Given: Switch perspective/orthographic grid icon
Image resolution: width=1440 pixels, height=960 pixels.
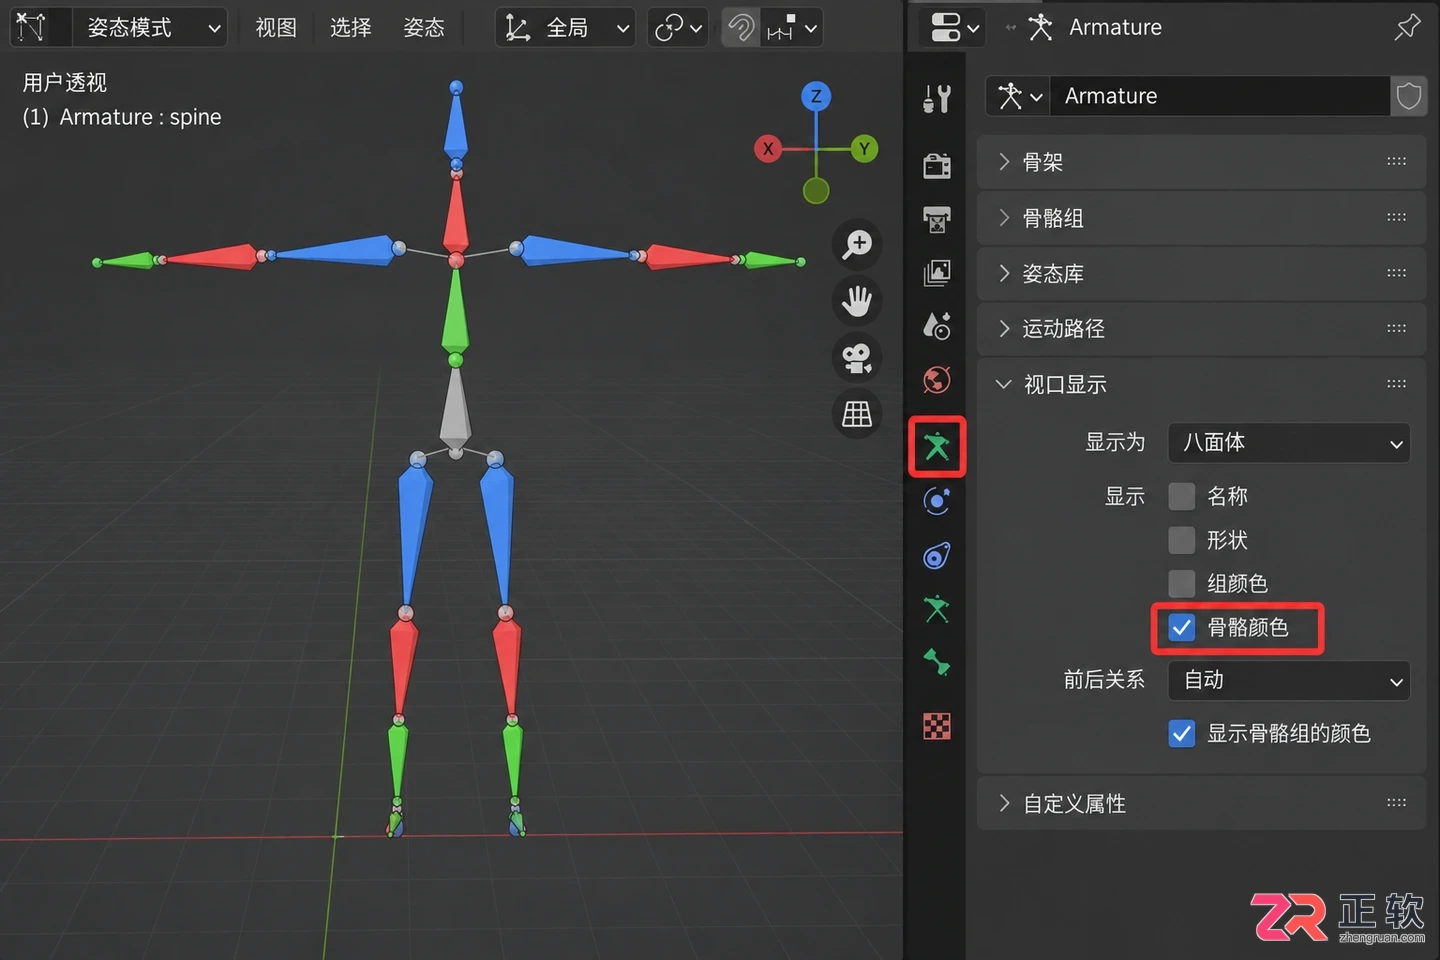Looking at the screenshot, I should click(857, 413).
